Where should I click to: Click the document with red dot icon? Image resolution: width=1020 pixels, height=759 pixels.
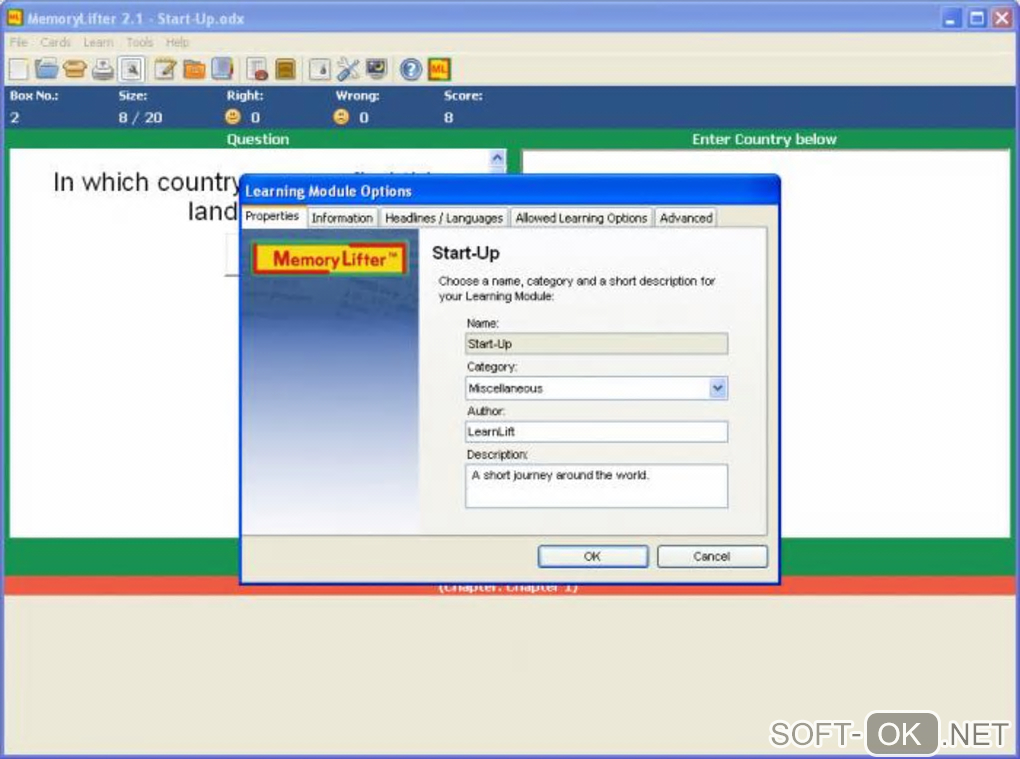pos(258,69)
